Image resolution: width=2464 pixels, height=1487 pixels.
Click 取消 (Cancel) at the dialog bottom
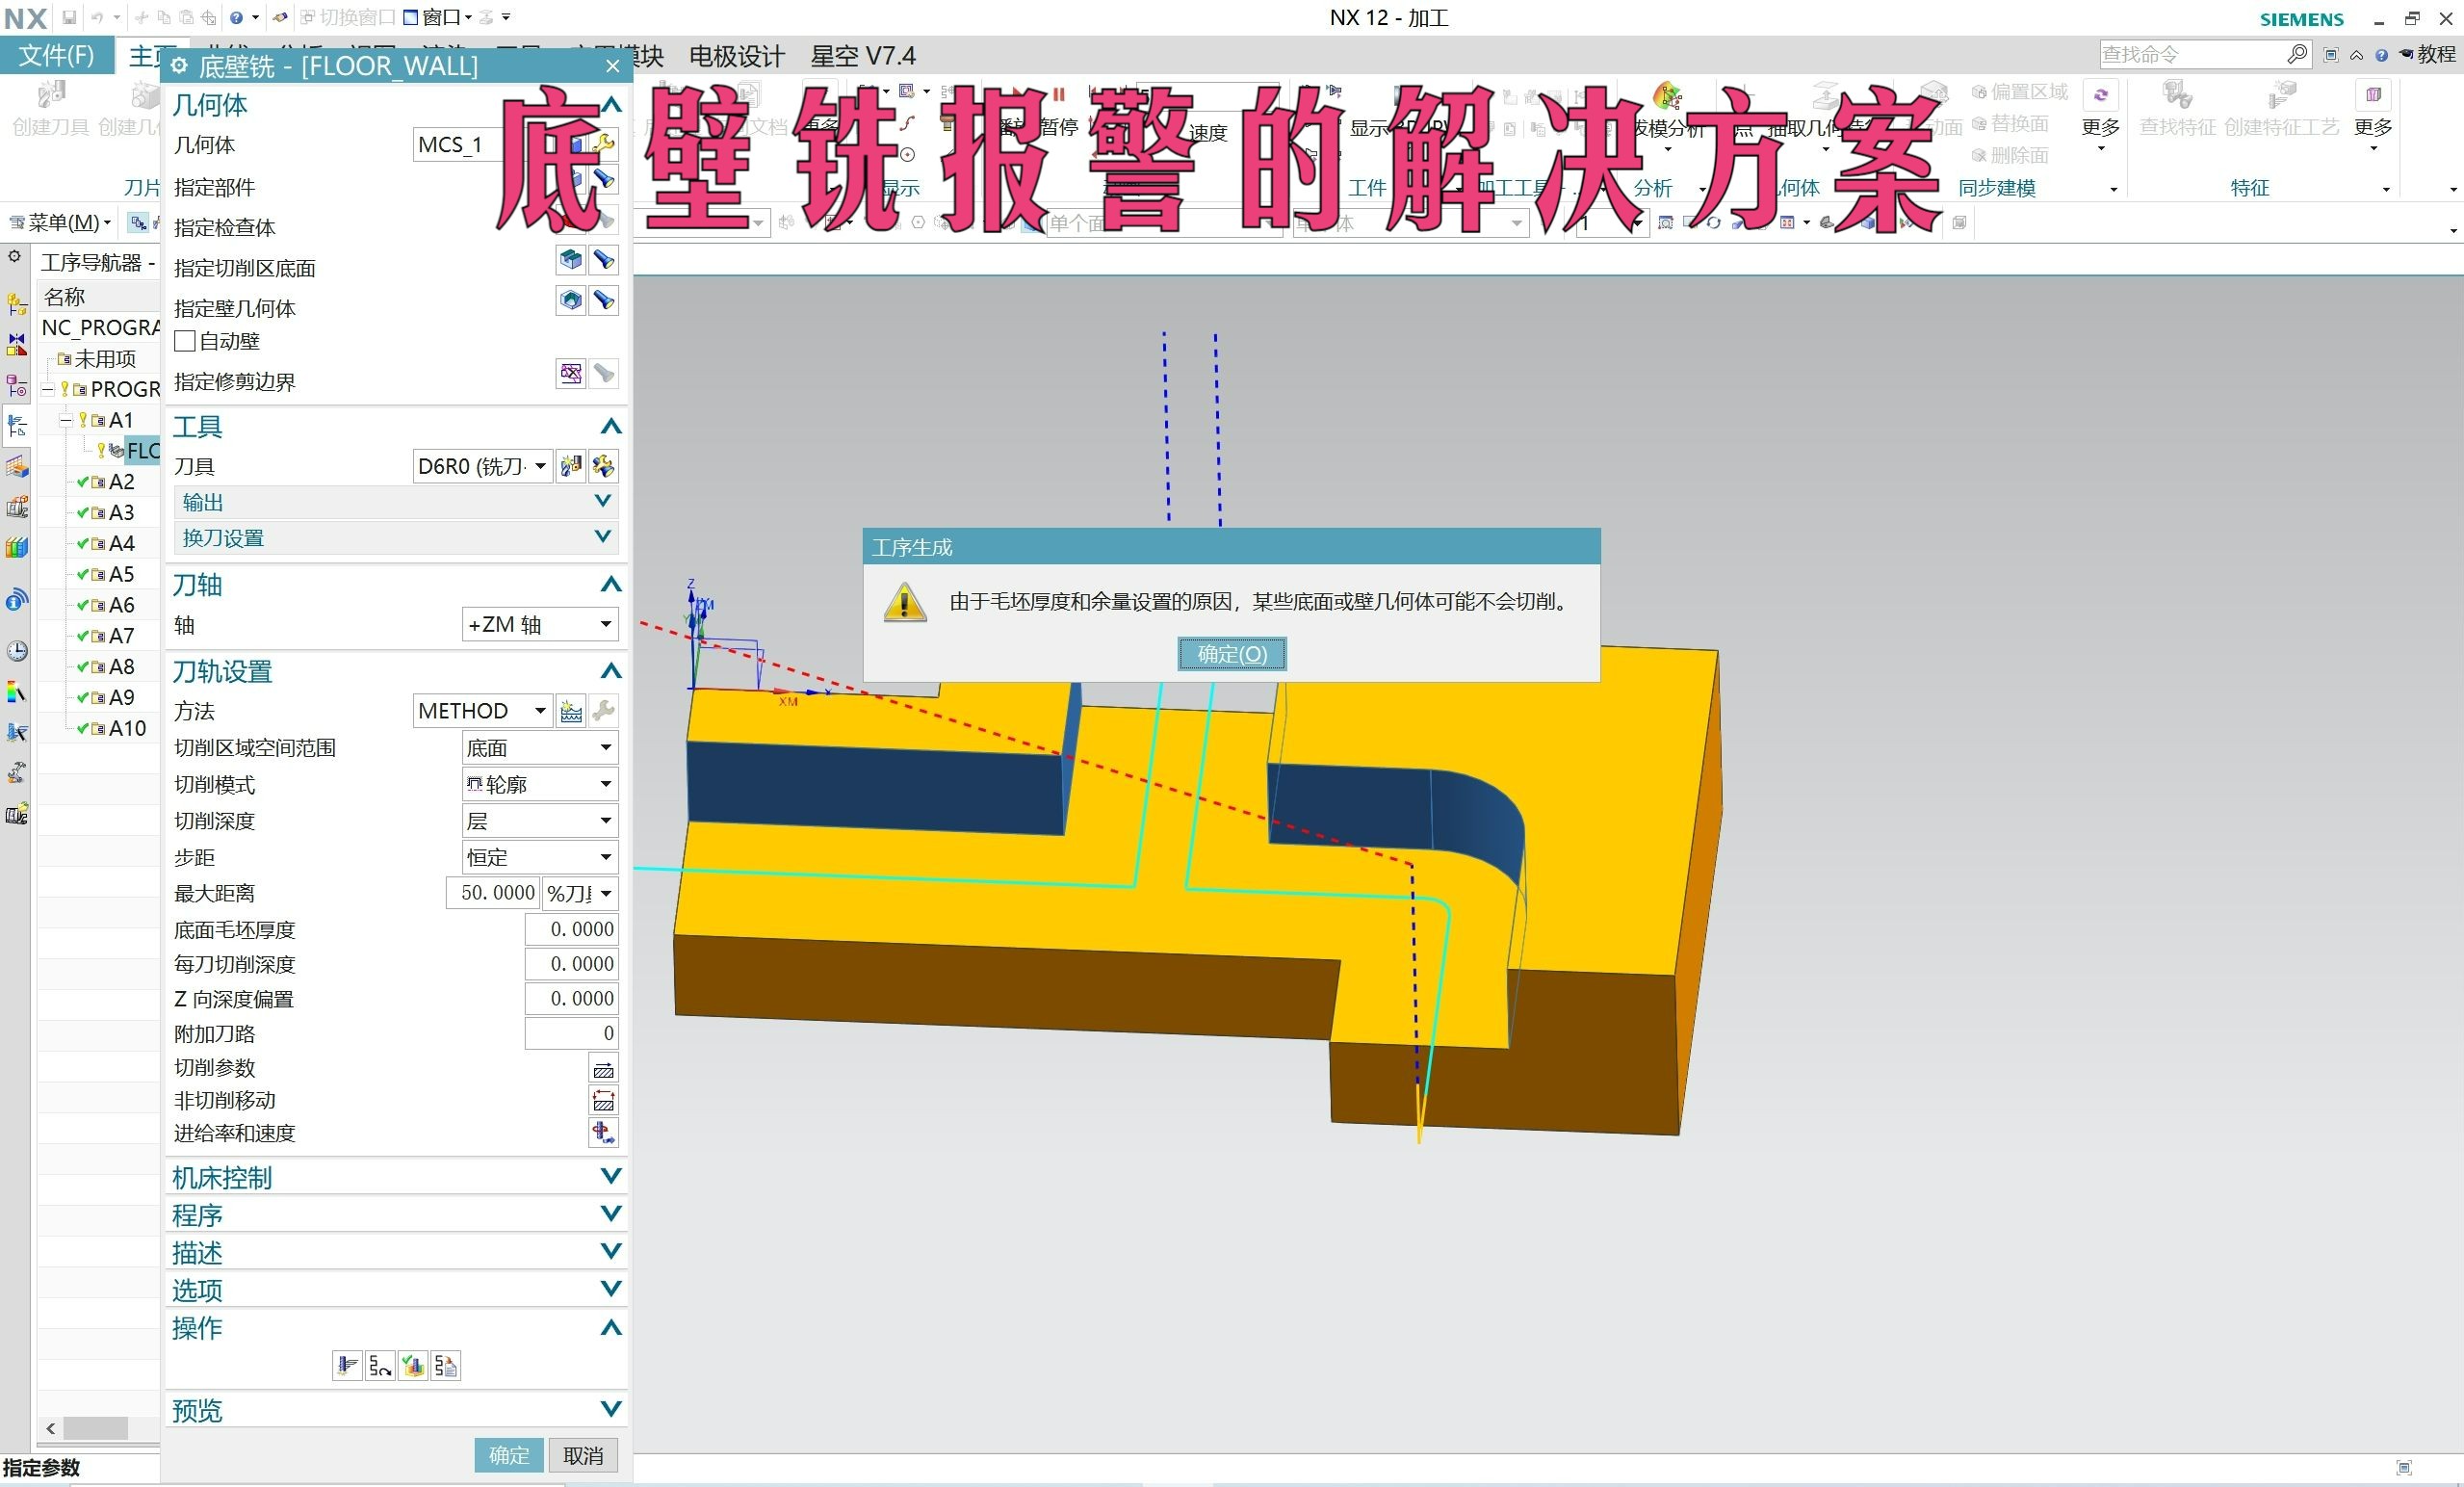click(x=583, y=1455)
